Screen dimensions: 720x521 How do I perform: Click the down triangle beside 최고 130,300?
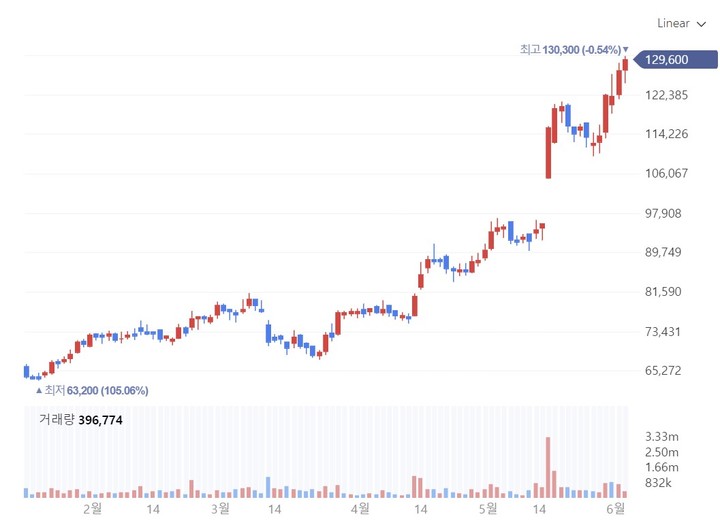coord(626,49)
